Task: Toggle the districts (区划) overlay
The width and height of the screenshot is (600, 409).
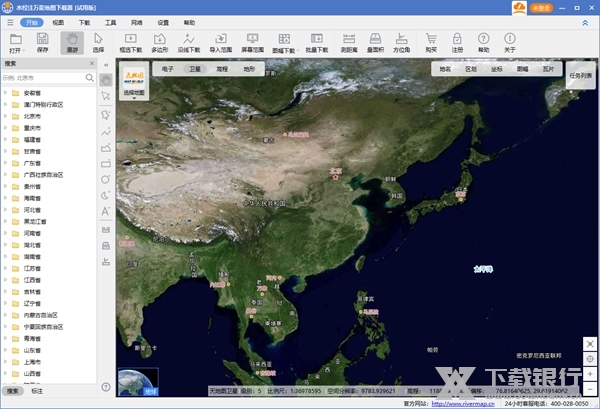Action: 471,70
